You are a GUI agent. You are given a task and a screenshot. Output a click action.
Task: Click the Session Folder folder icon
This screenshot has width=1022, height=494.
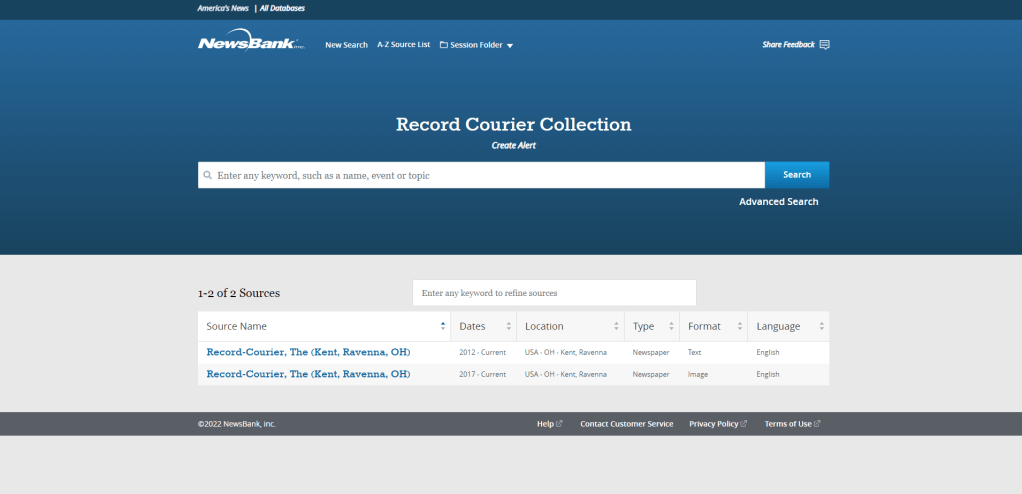[x=444, y=45]
